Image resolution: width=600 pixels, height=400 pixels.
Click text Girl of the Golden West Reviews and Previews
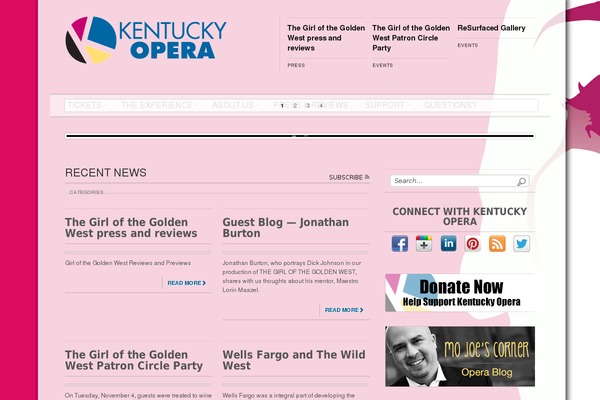128,263
